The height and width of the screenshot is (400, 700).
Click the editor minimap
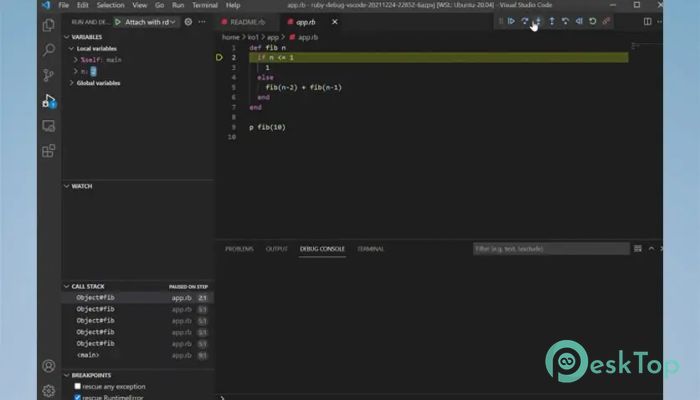tap(646, 46)
